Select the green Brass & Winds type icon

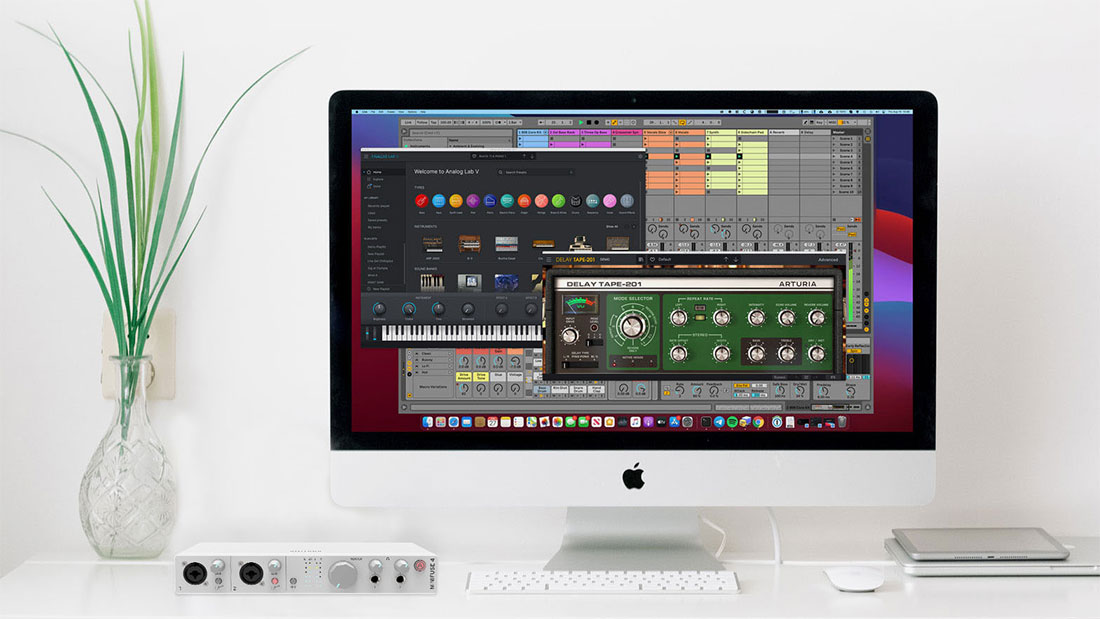coord(558,201)
